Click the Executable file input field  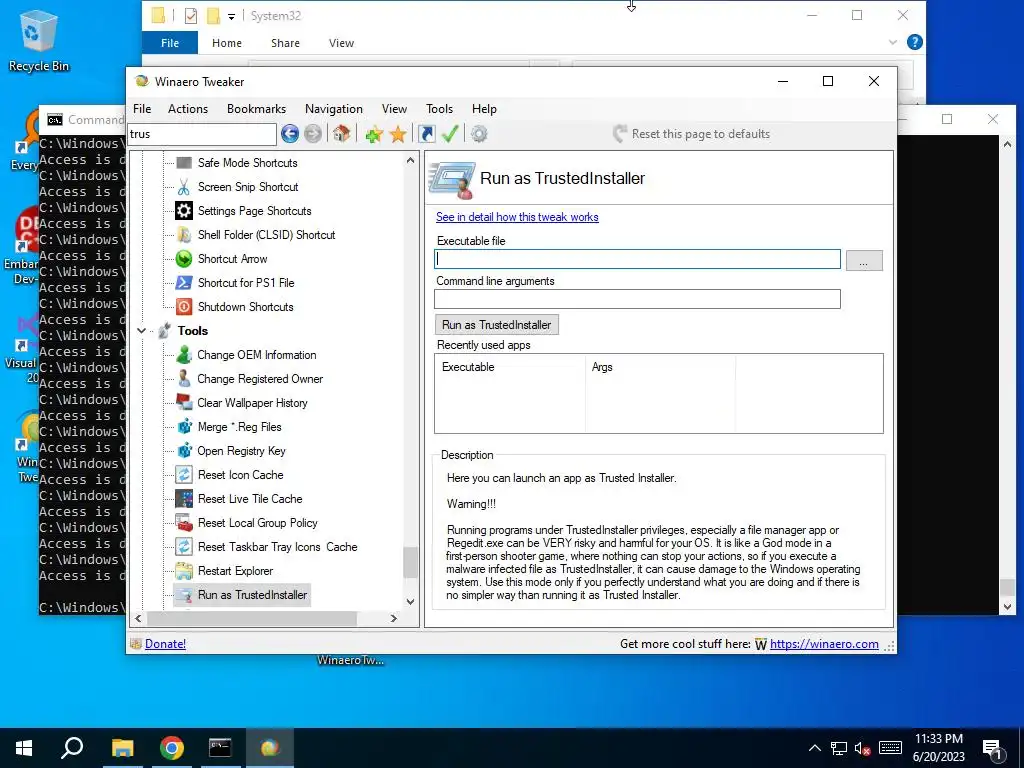[x=637, y=259]
